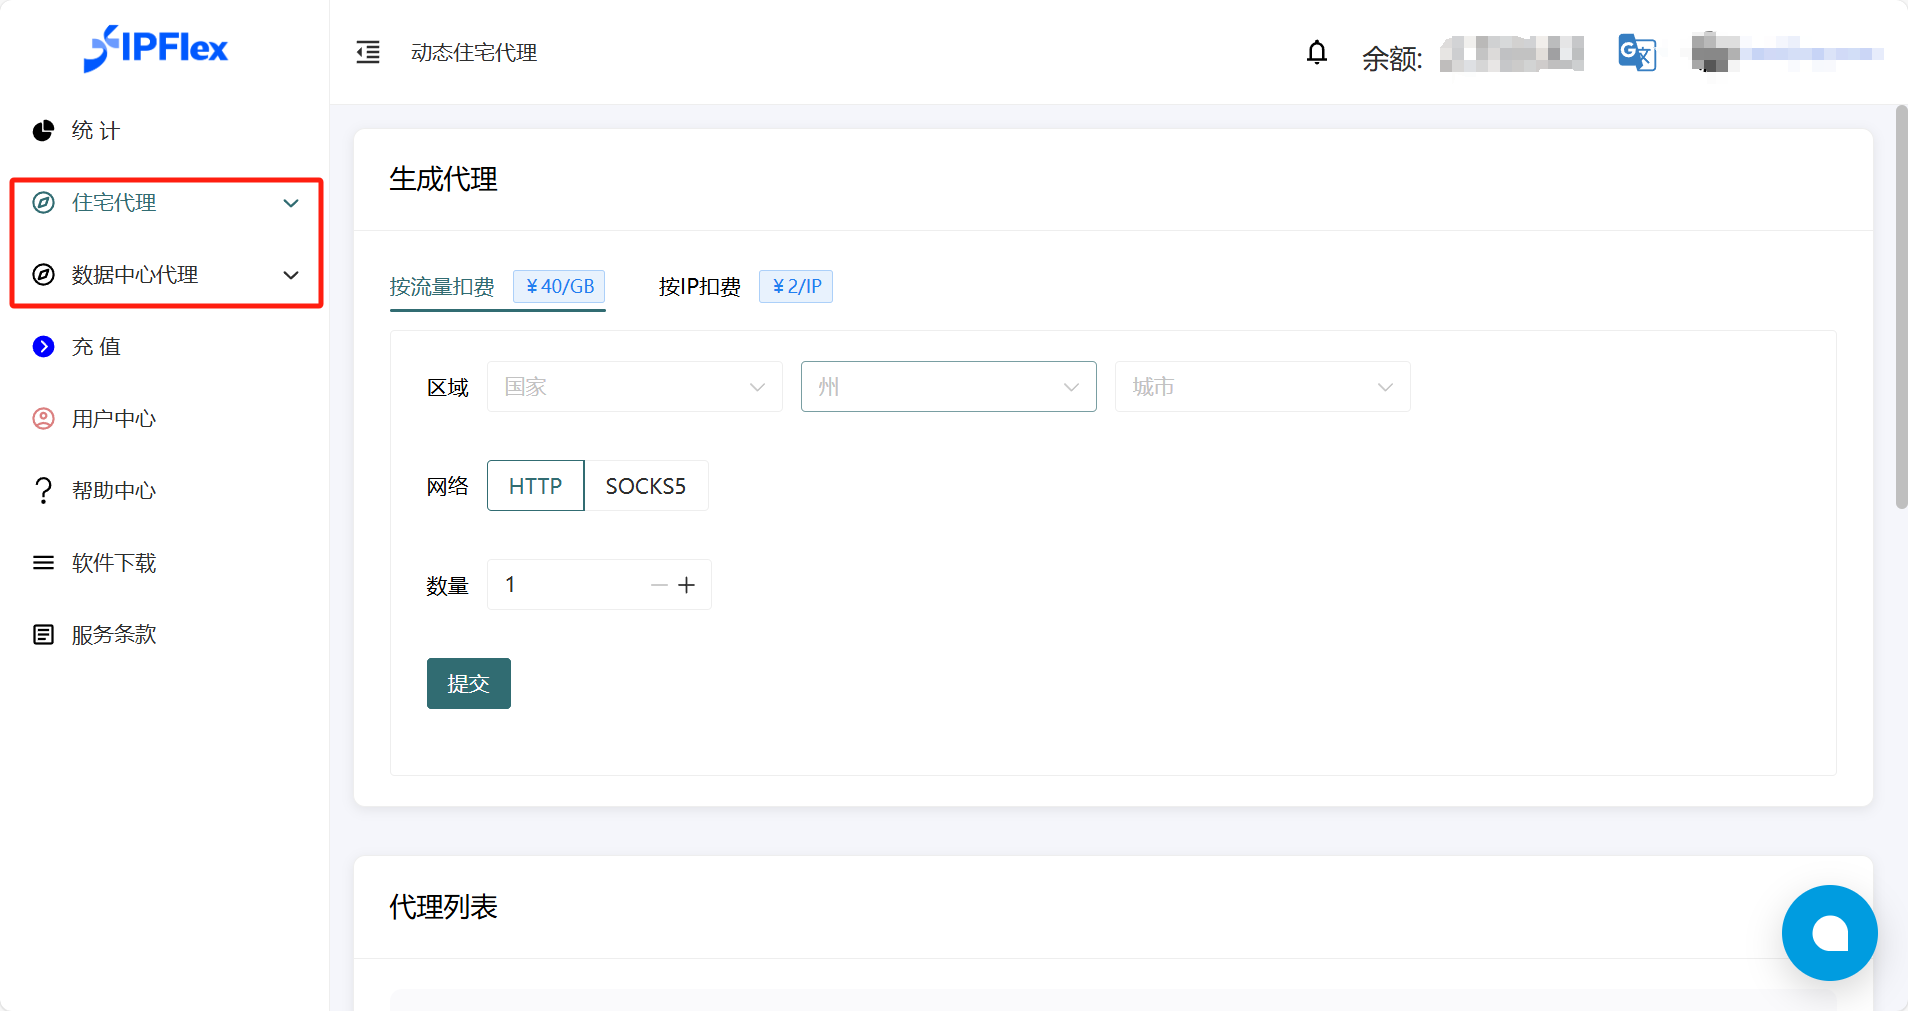
Task: Click the recharge arrow circle icon
Action: [43, 347]
